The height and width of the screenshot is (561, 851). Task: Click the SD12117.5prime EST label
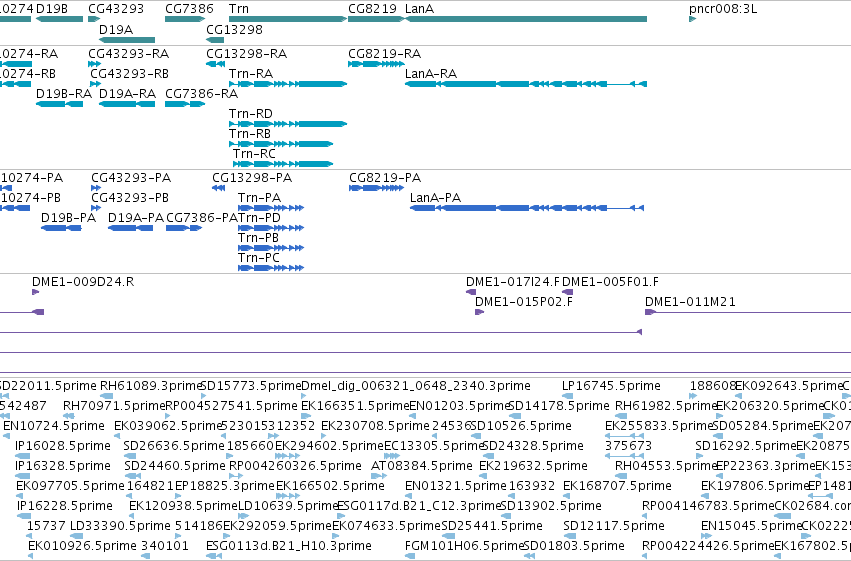[x=614, y=526]
